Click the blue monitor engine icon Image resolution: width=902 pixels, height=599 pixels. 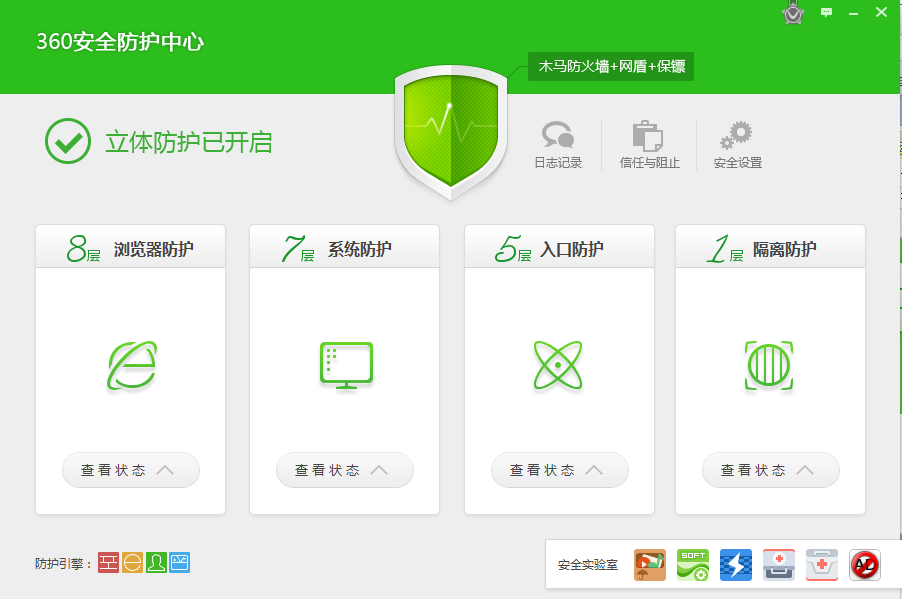tap(179, 562)
